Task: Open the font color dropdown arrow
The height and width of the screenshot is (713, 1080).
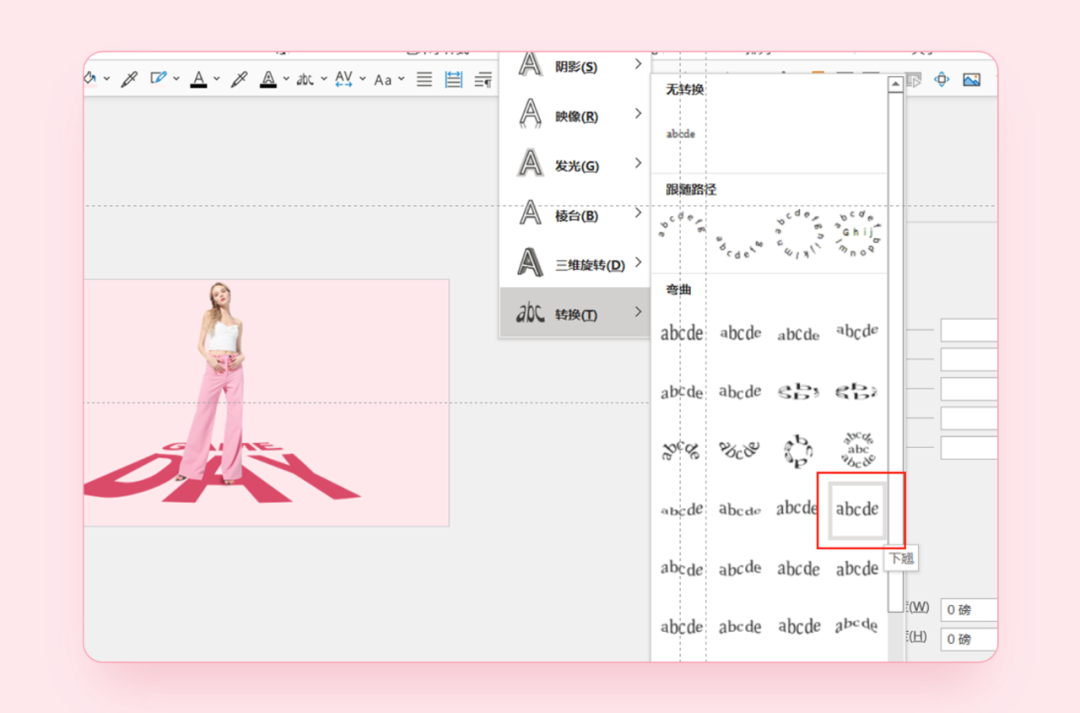Action: point(216,79)
